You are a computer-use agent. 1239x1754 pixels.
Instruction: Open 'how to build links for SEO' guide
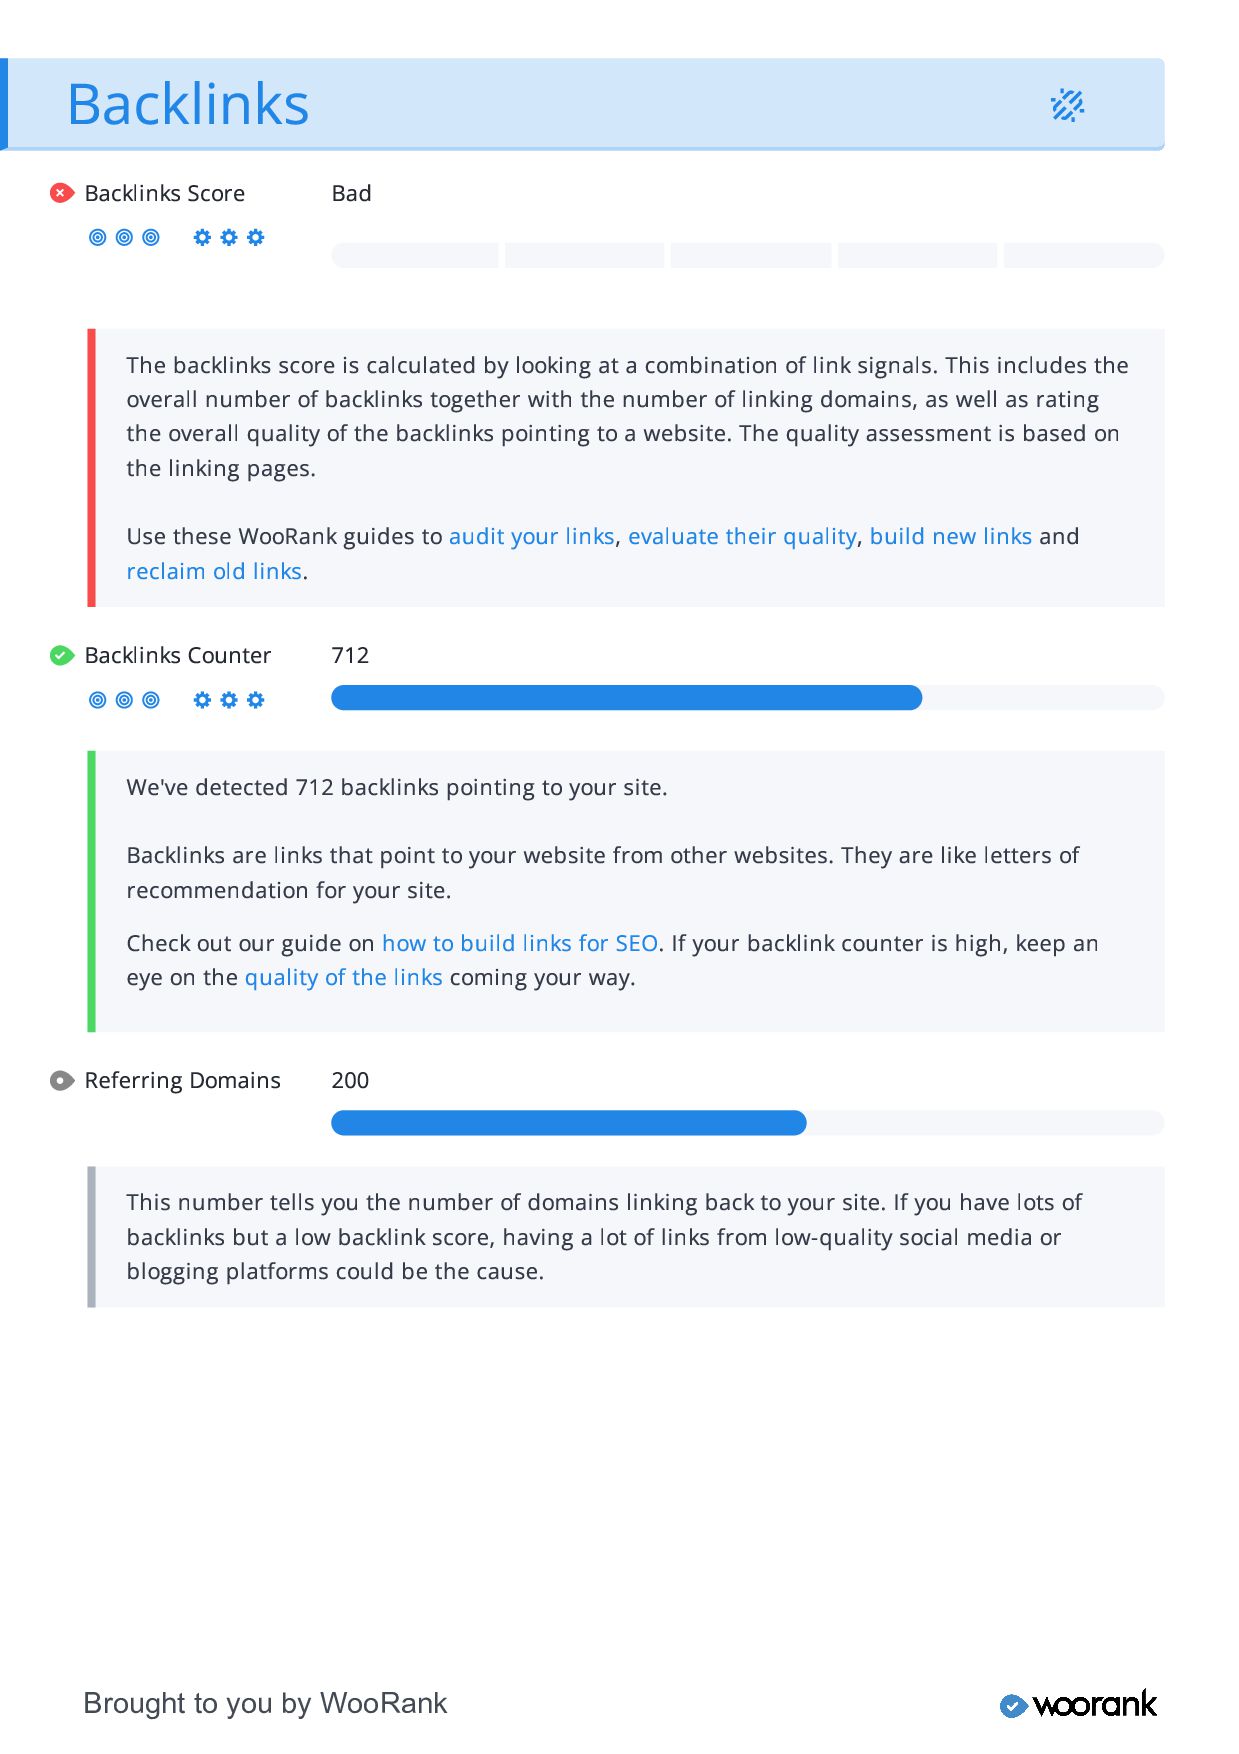coord(520,943)
